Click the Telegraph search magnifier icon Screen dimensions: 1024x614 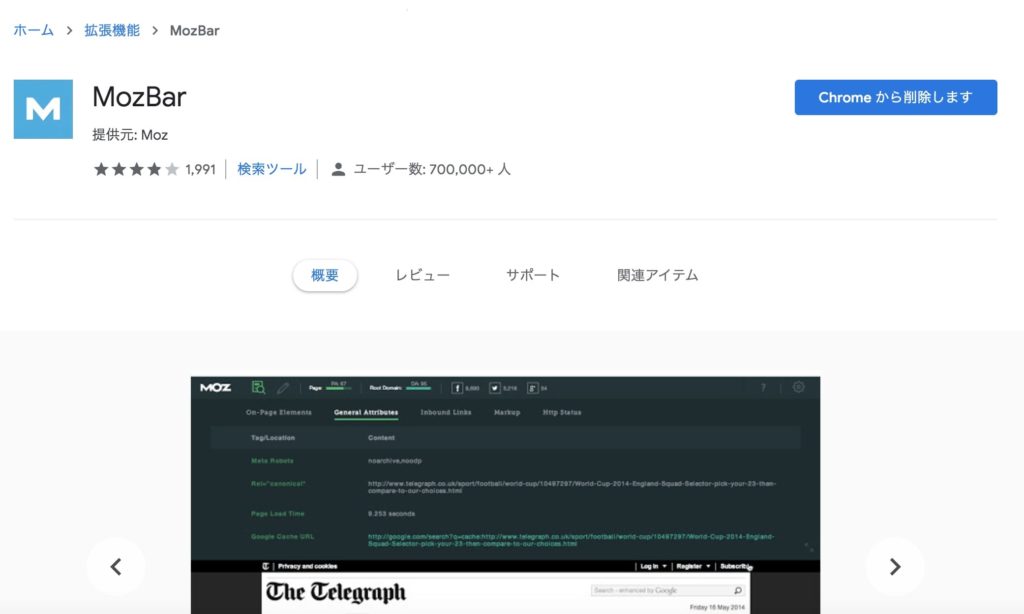click(x=738, y=590)
